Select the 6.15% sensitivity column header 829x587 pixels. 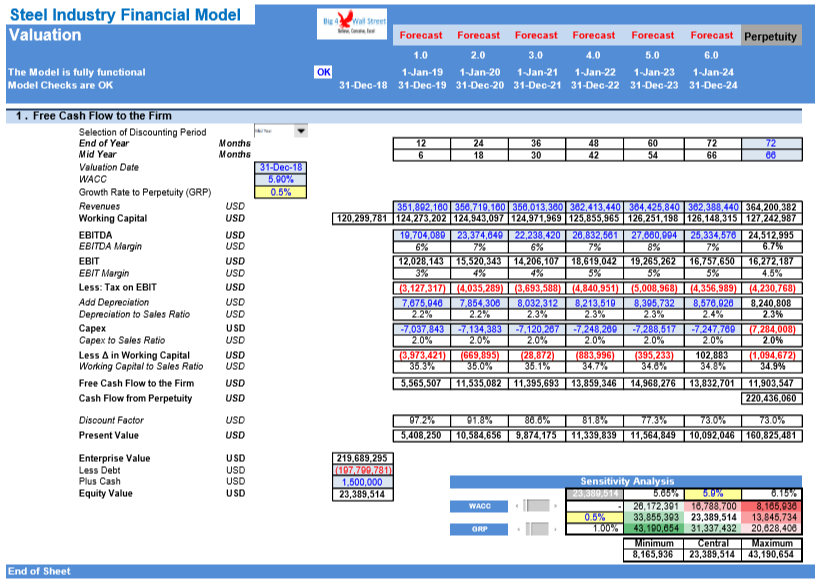point(772,494)
